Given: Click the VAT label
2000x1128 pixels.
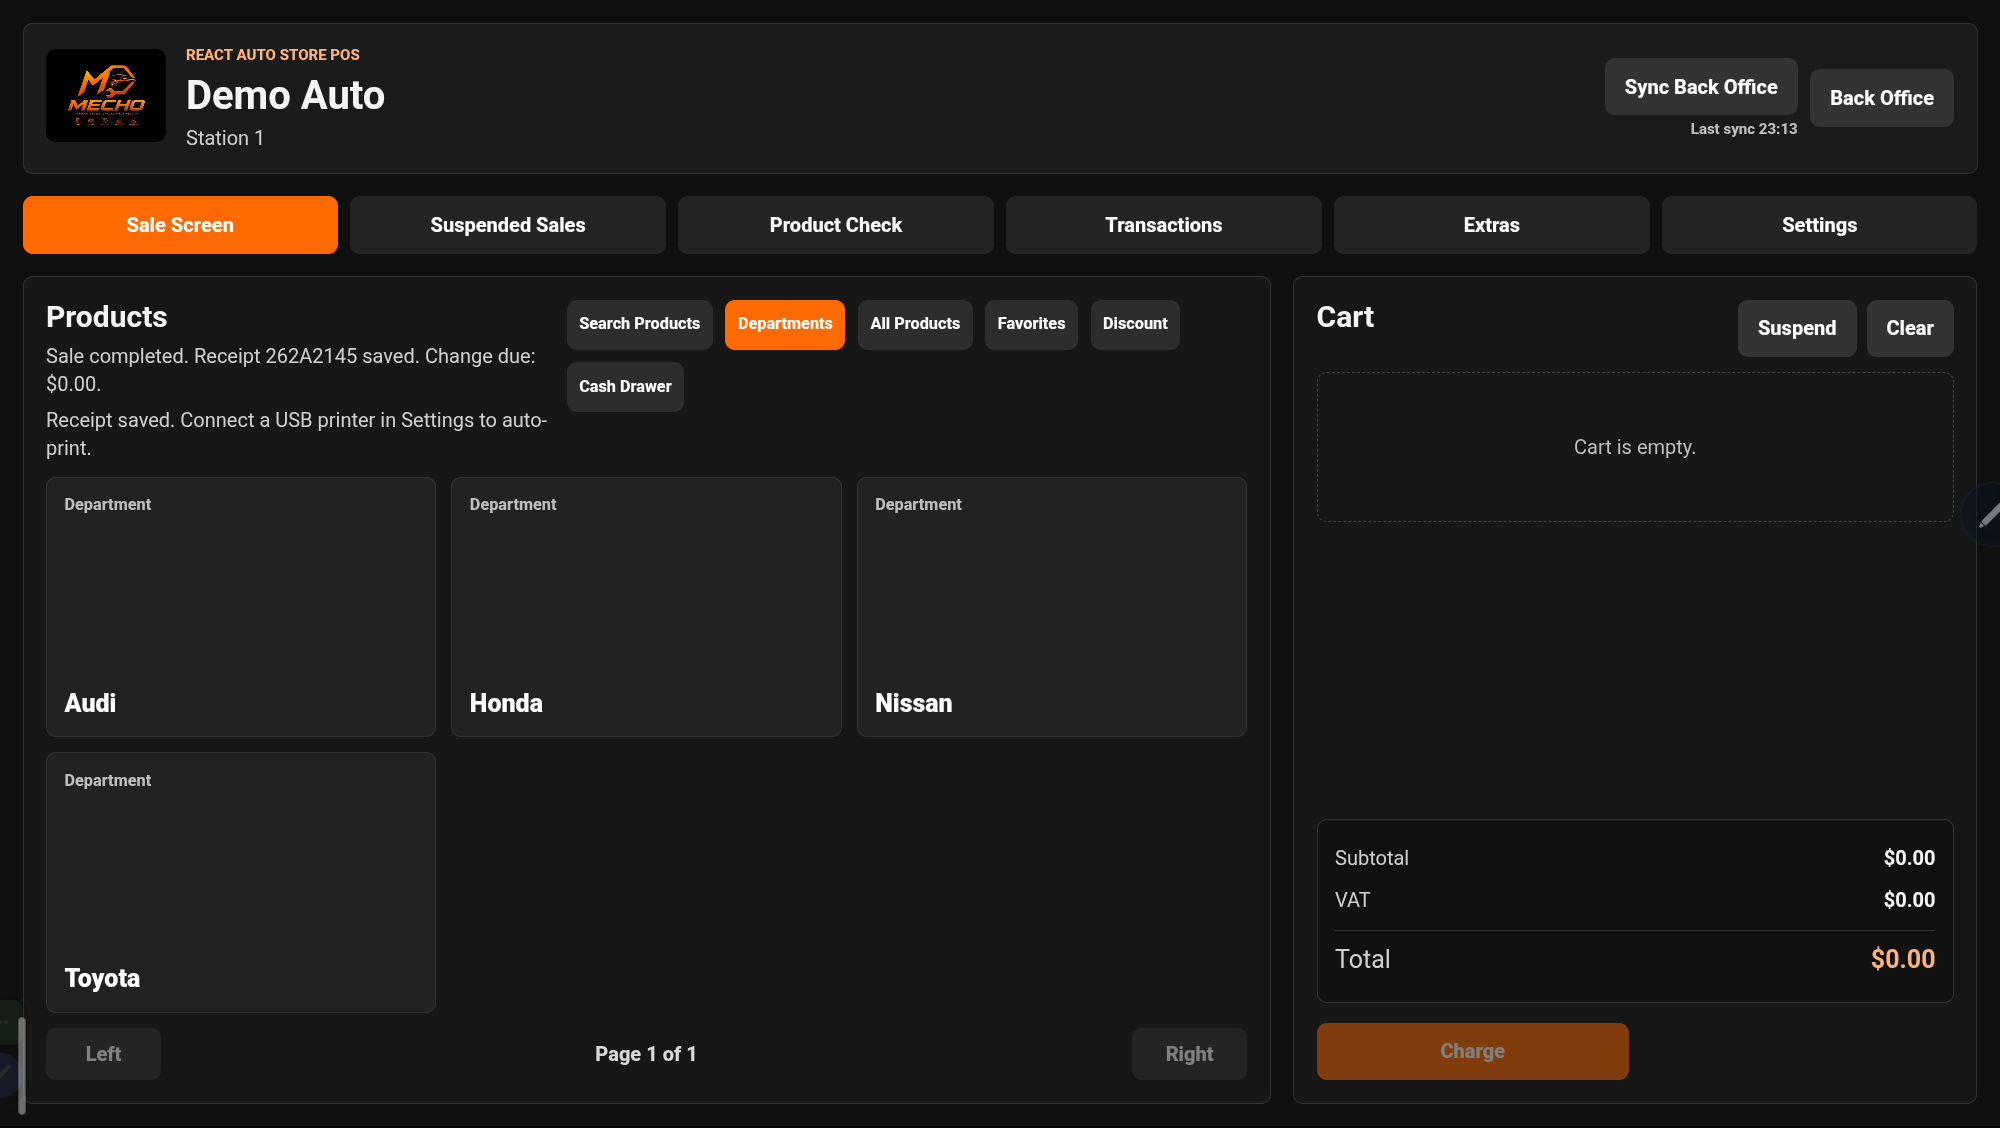Looking at the screenshot, I should coord(1352,900).
